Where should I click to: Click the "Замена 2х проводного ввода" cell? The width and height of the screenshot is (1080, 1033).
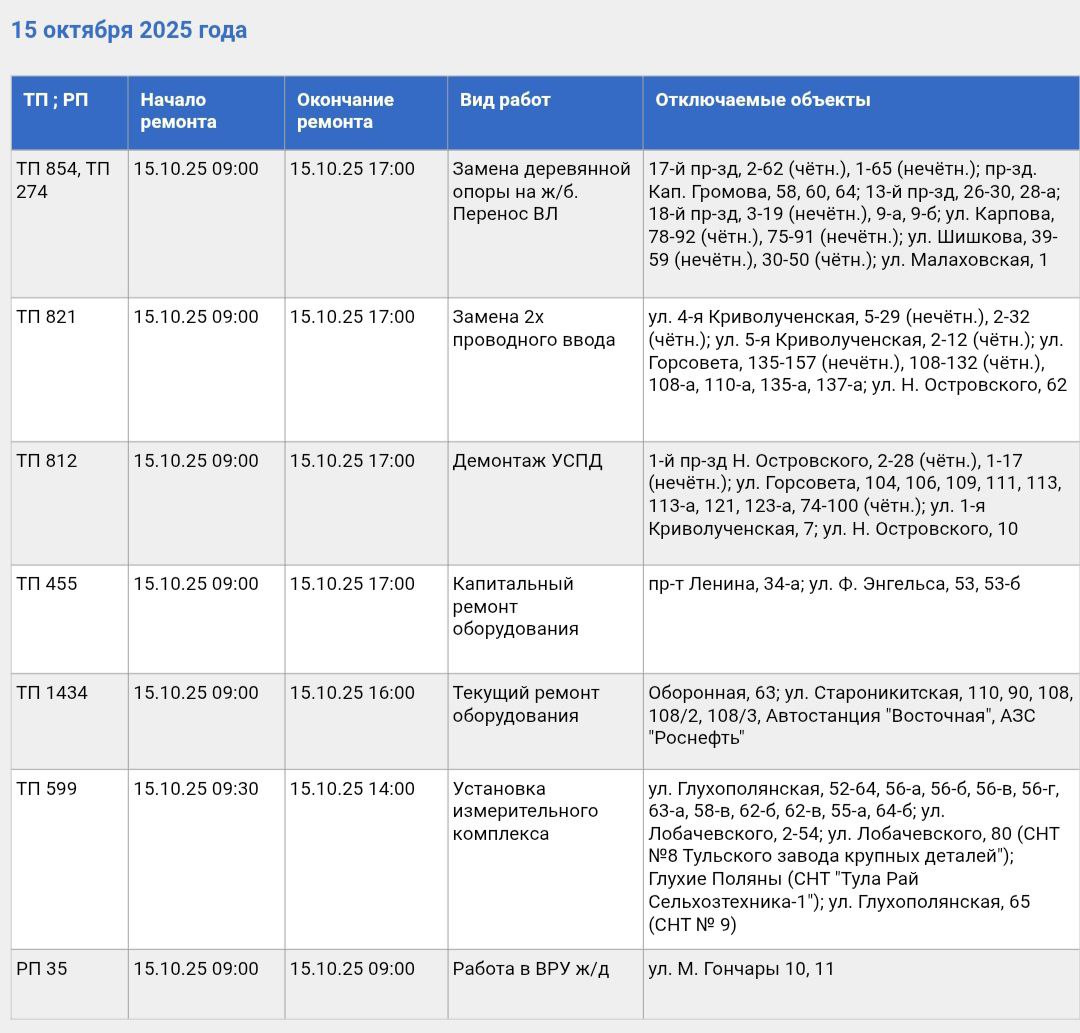pos(533,329)
